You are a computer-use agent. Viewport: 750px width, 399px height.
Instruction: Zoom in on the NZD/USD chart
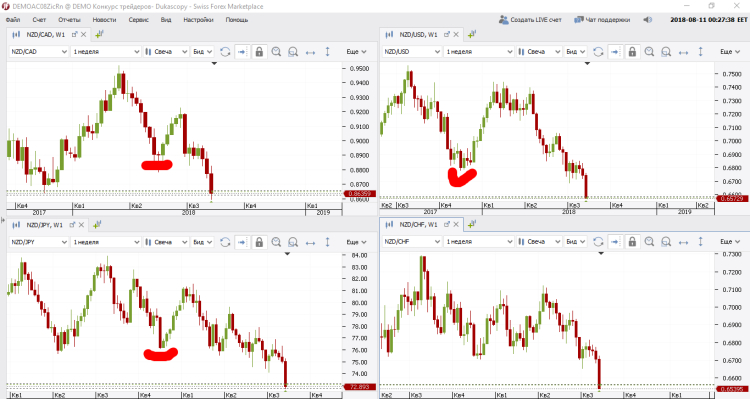[x=649, y=52]
